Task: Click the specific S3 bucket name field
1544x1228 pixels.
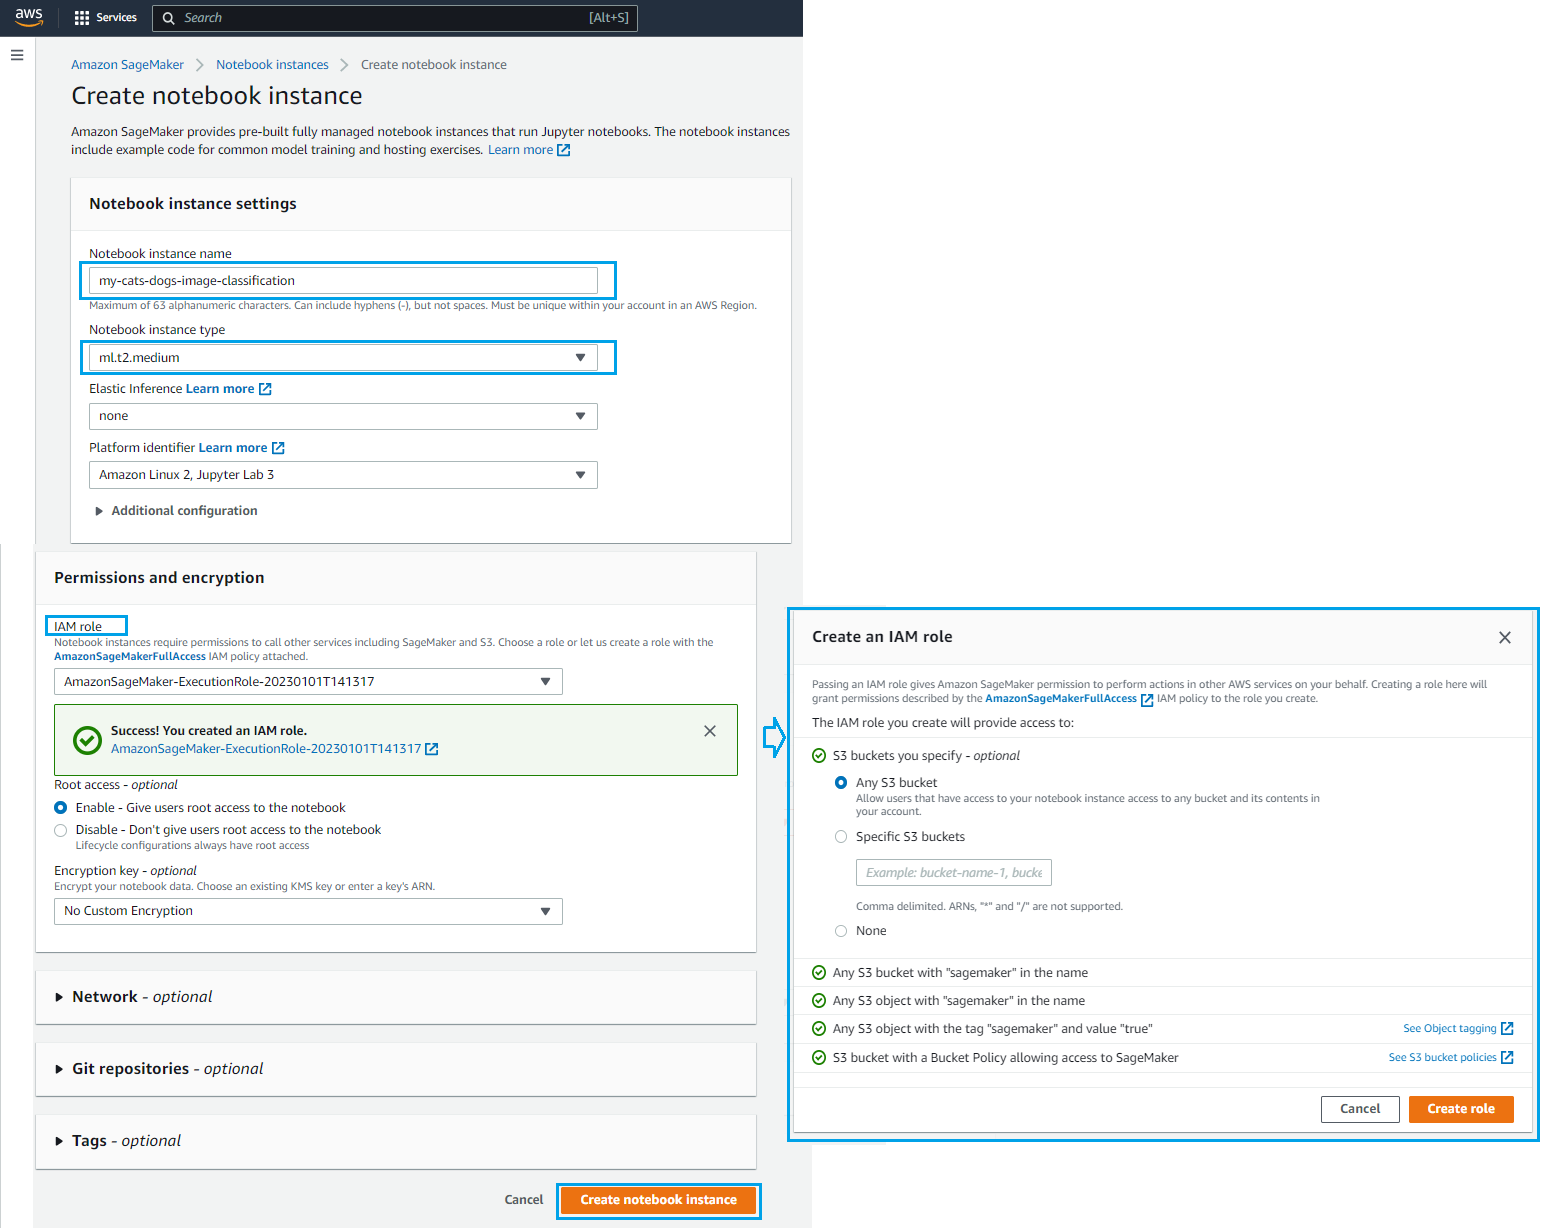Action: [952, 872]
